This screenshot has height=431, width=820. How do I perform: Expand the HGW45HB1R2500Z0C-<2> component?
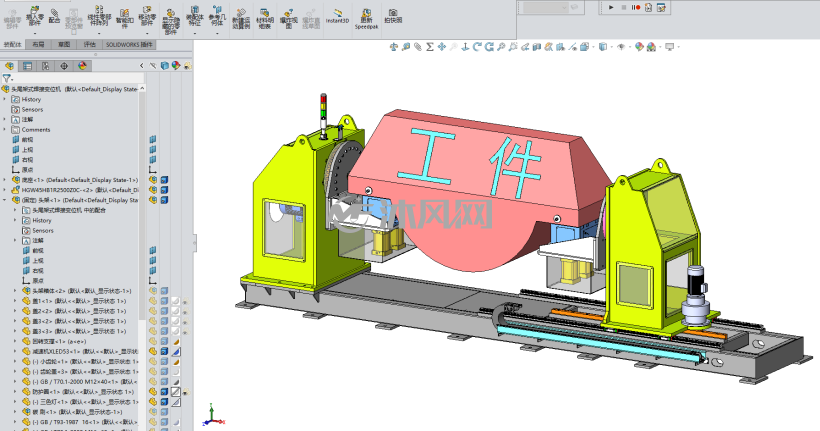[5, 190]
